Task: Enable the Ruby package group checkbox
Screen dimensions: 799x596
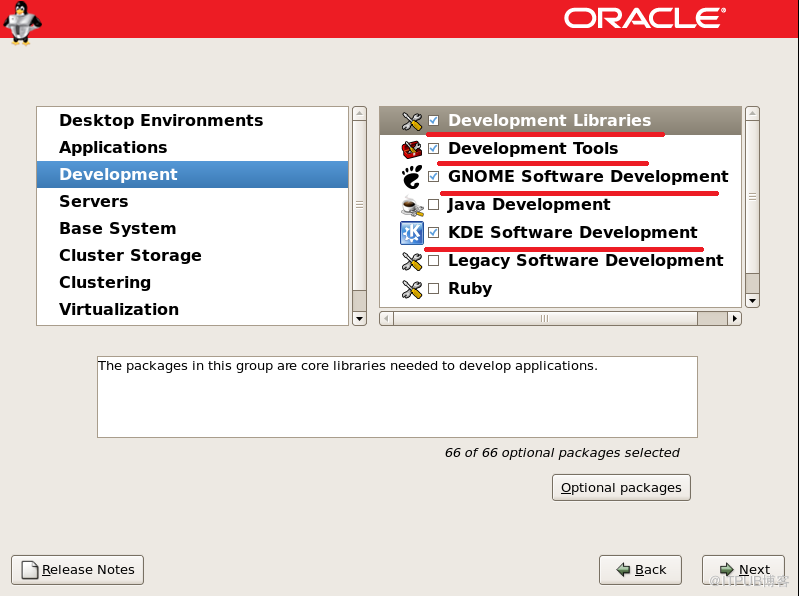Action: [434, 289]
